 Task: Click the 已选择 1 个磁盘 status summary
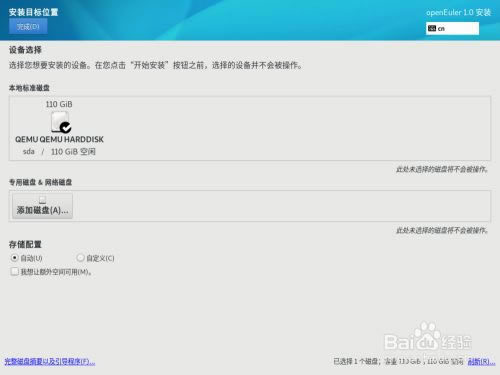(398, 361)
